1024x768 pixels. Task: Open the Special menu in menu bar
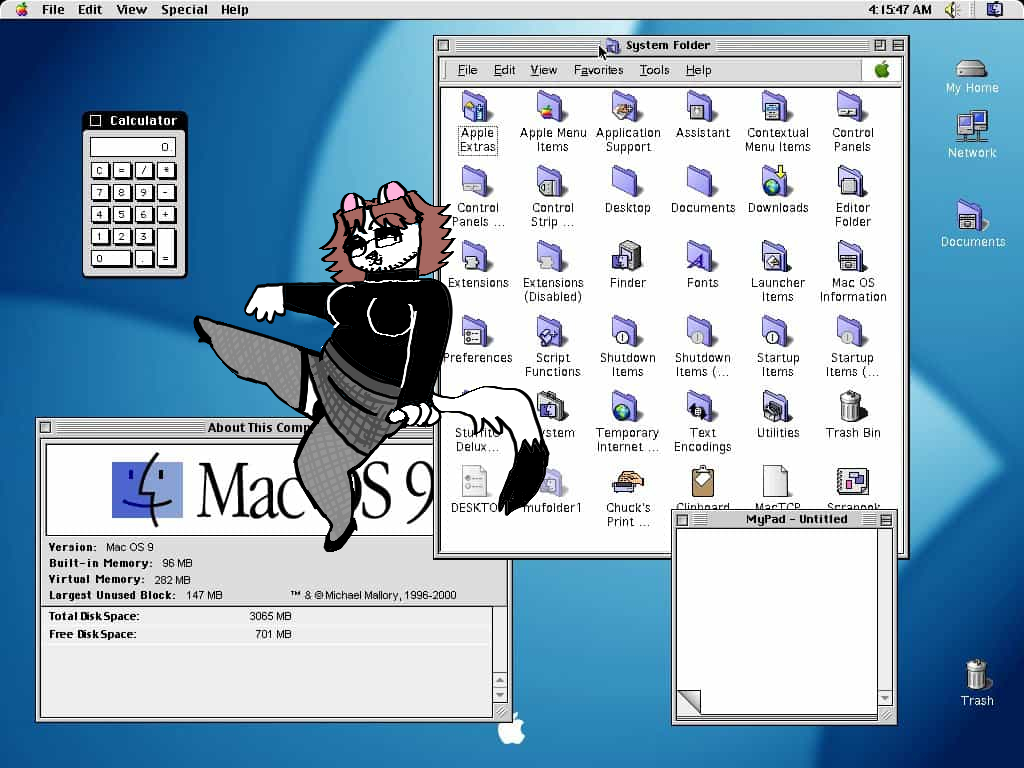tap(184, 10)
